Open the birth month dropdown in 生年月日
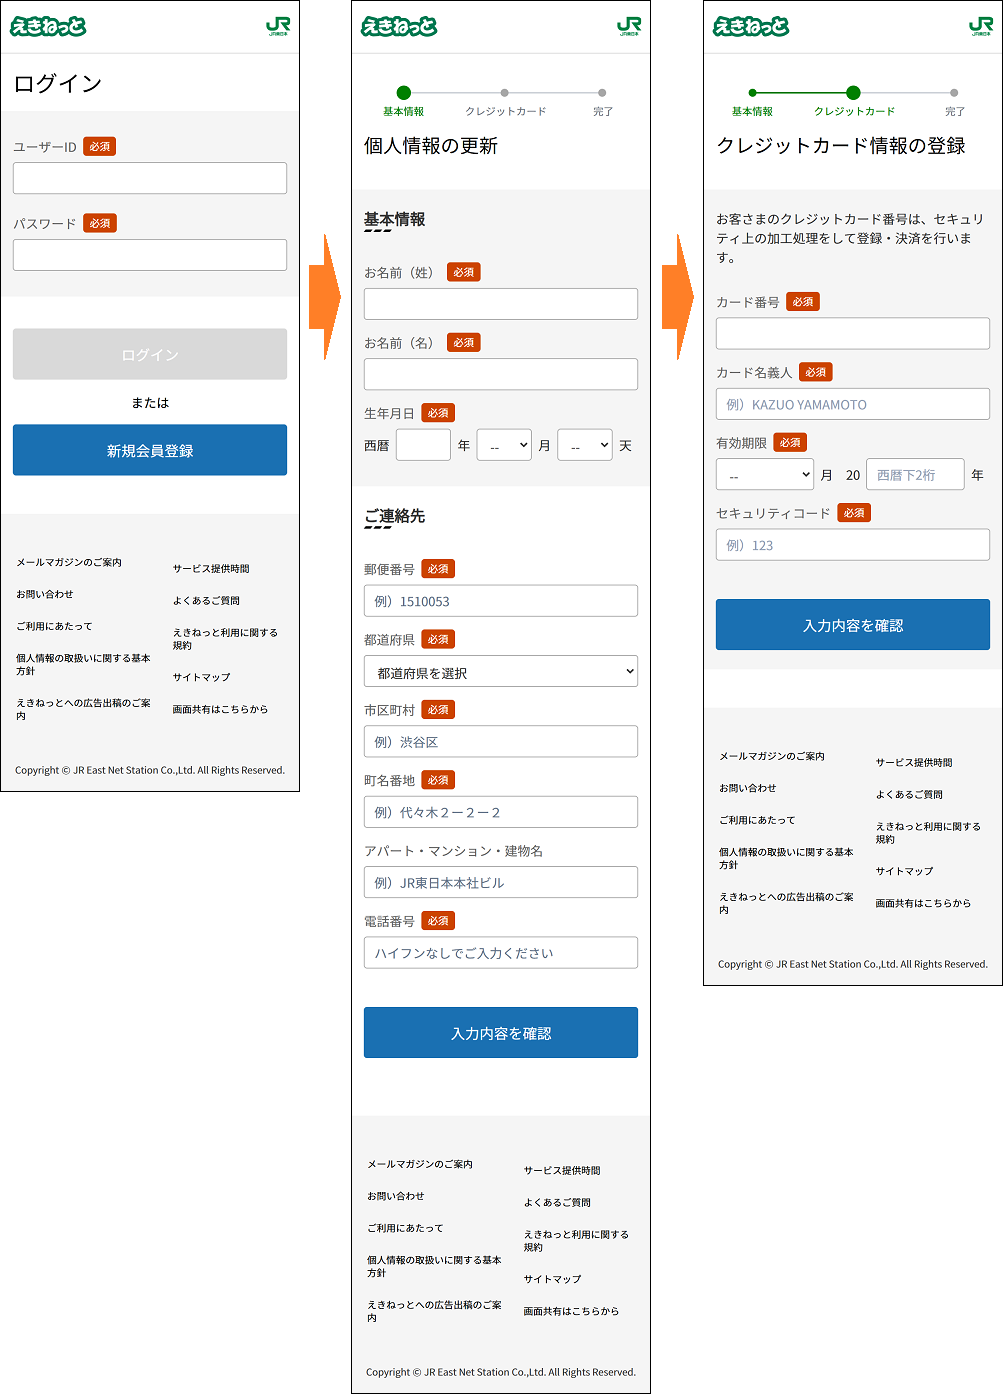The height and width of the screenshot is (1394, 1004). 504,445
